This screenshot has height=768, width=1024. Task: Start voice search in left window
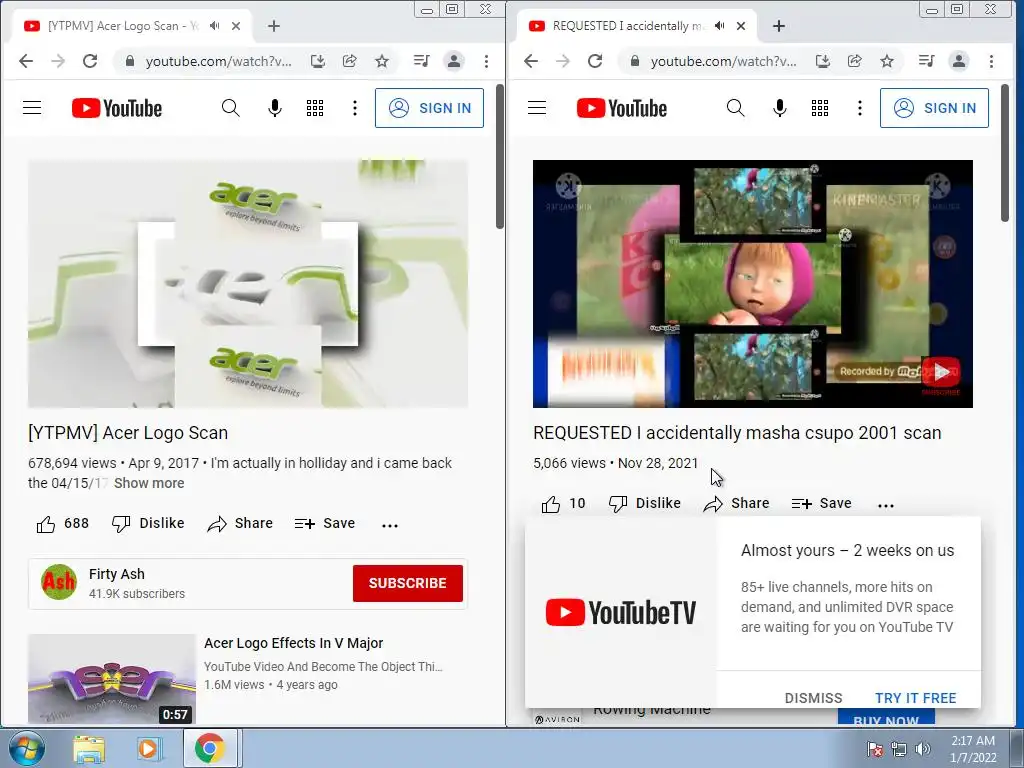(275, 108)
